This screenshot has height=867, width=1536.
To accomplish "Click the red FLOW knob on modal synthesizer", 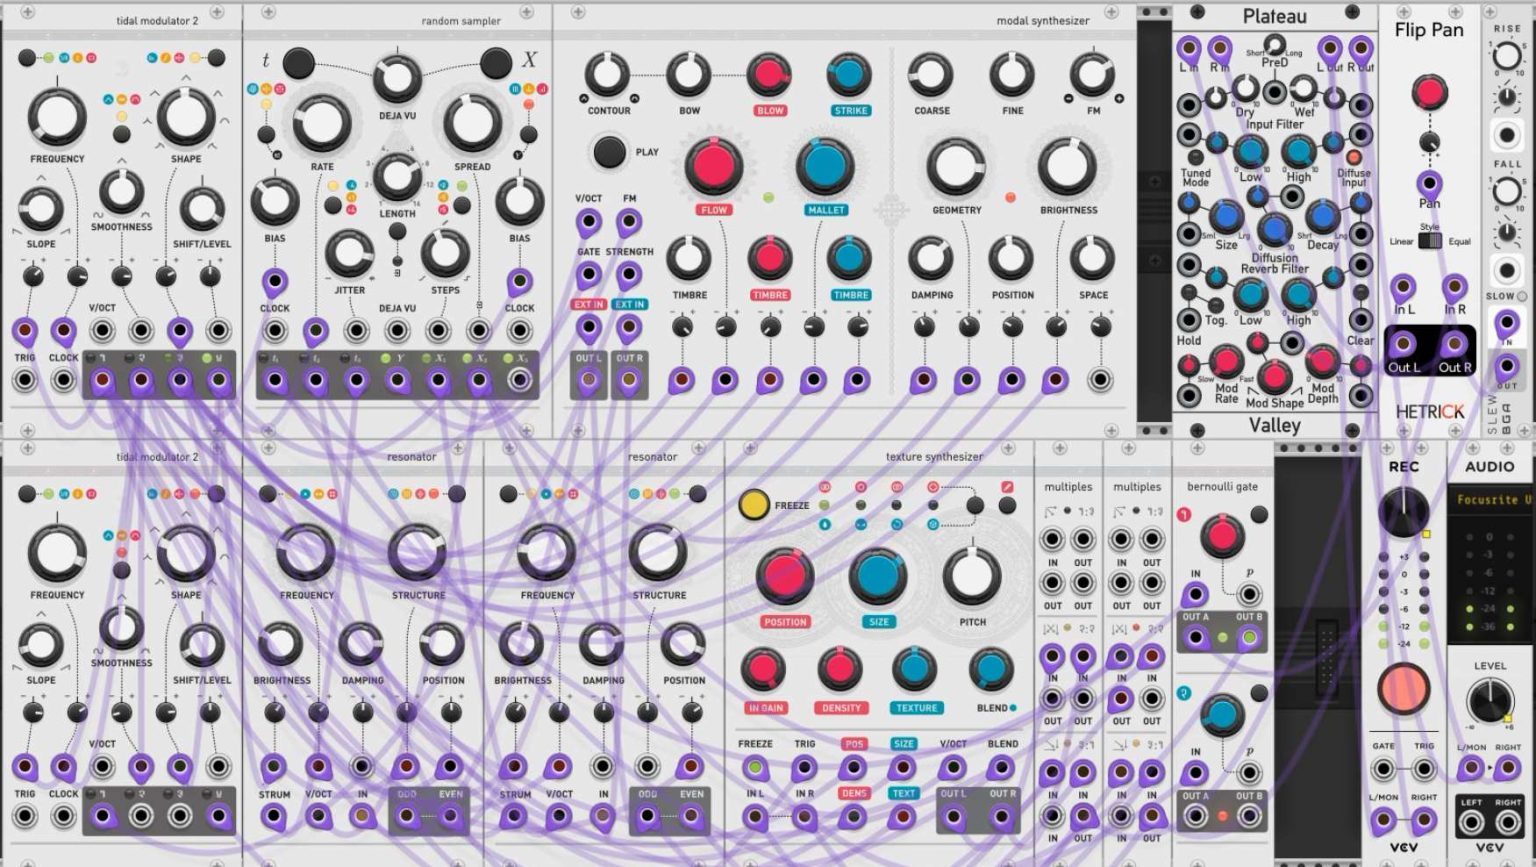I will coord(714,166).
